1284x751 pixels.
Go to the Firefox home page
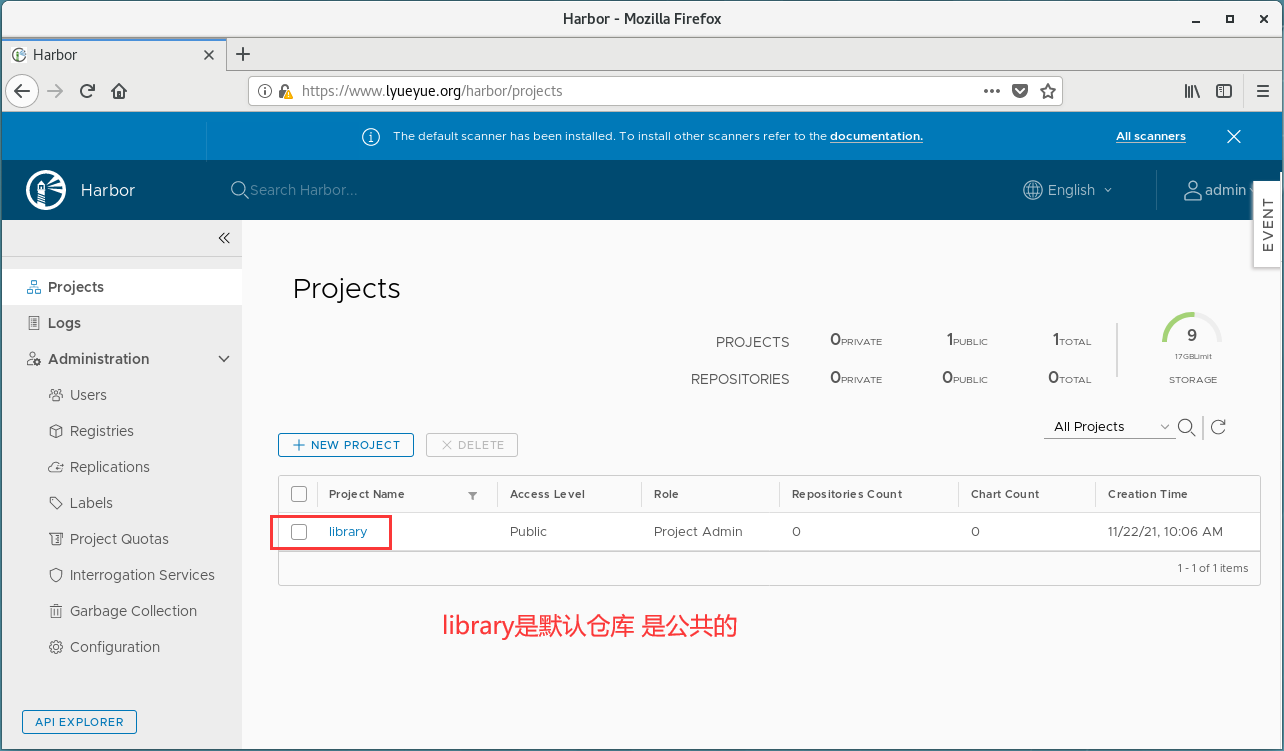(119, 91)
